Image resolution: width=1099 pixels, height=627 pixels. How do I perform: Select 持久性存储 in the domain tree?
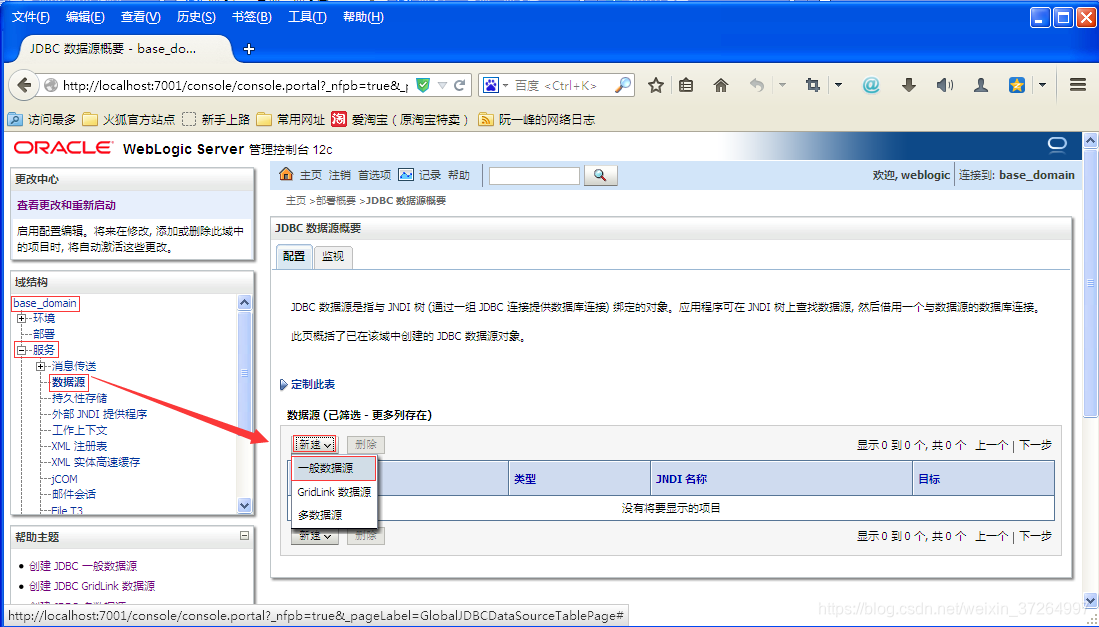coord(79,399)
